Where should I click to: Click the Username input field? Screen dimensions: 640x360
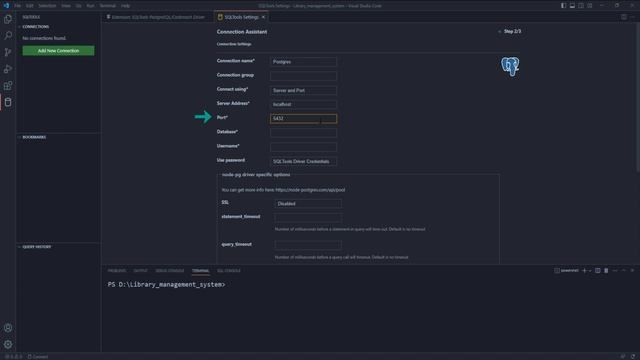click(303, 147)
